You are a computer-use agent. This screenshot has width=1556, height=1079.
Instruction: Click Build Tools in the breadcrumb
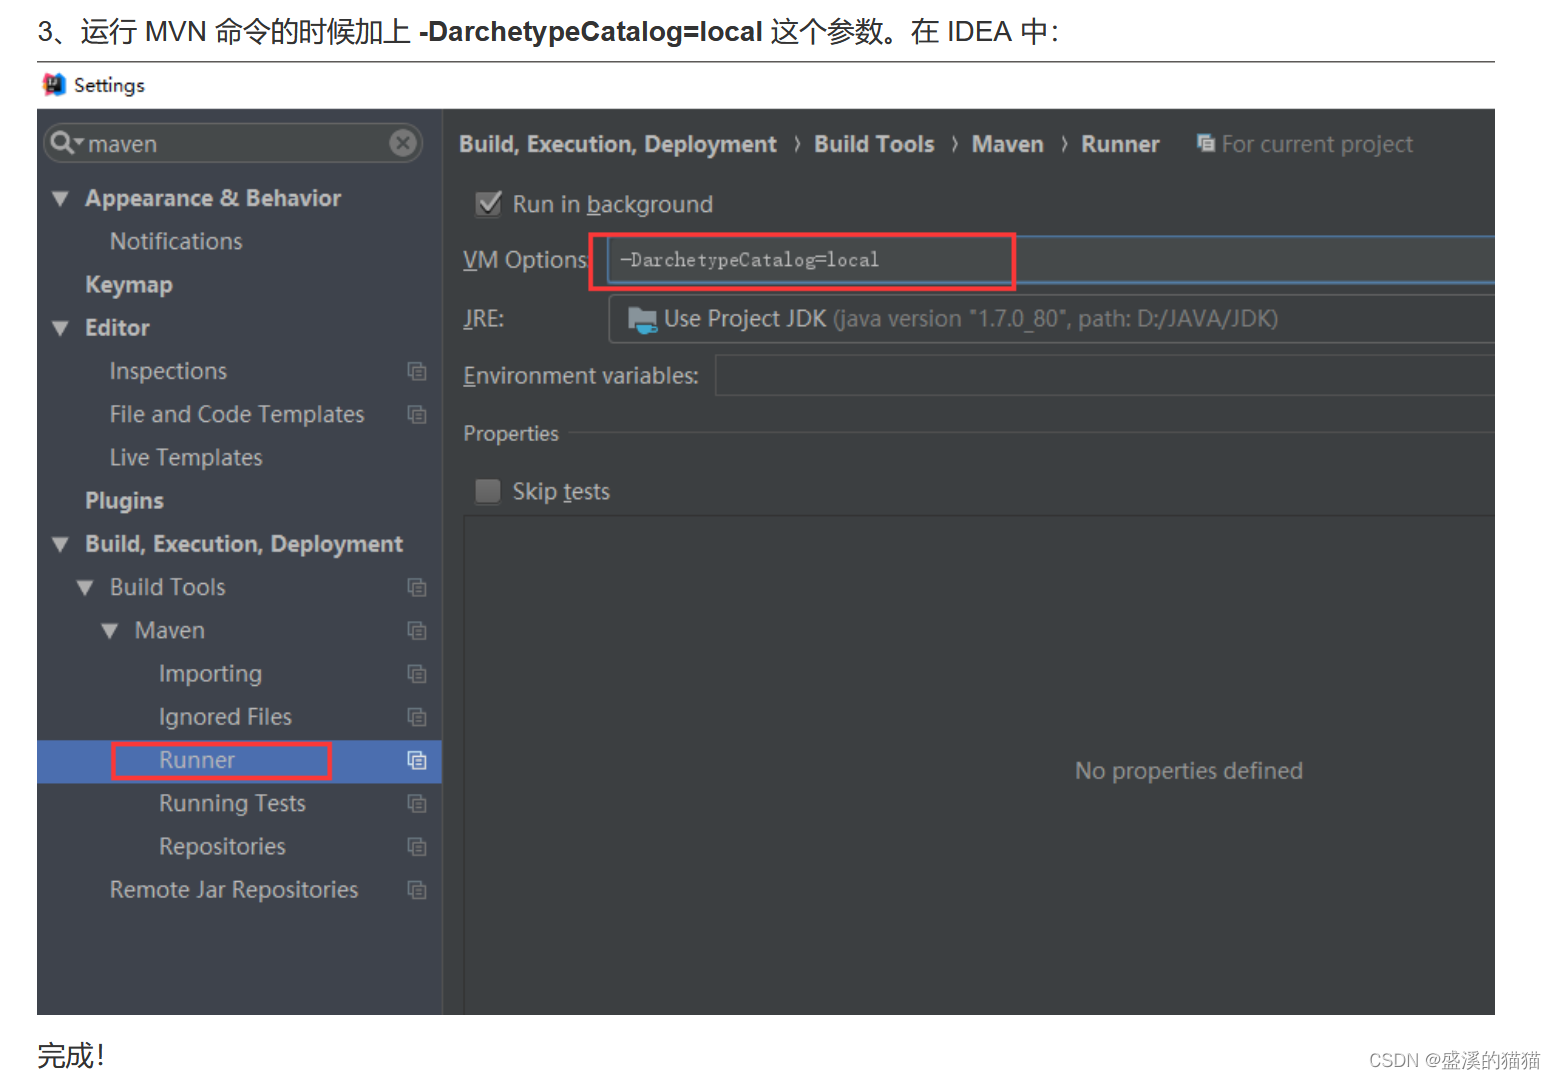point(874,144)
